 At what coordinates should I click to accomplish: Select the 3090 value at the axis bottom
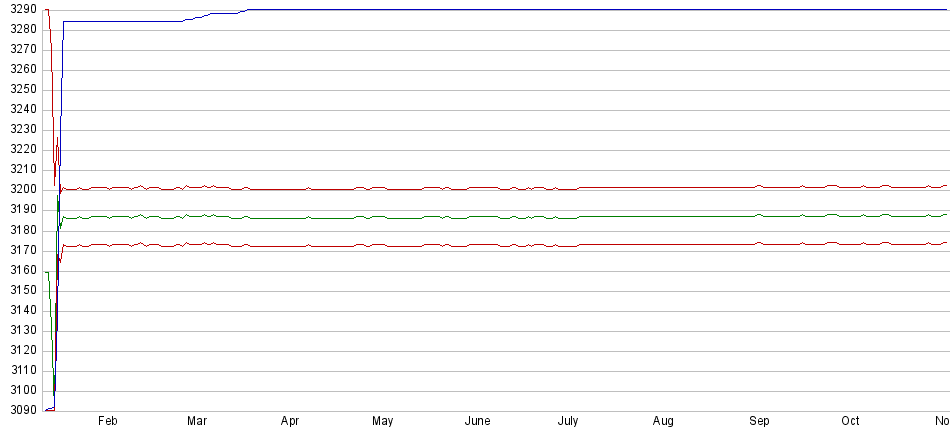21,410
